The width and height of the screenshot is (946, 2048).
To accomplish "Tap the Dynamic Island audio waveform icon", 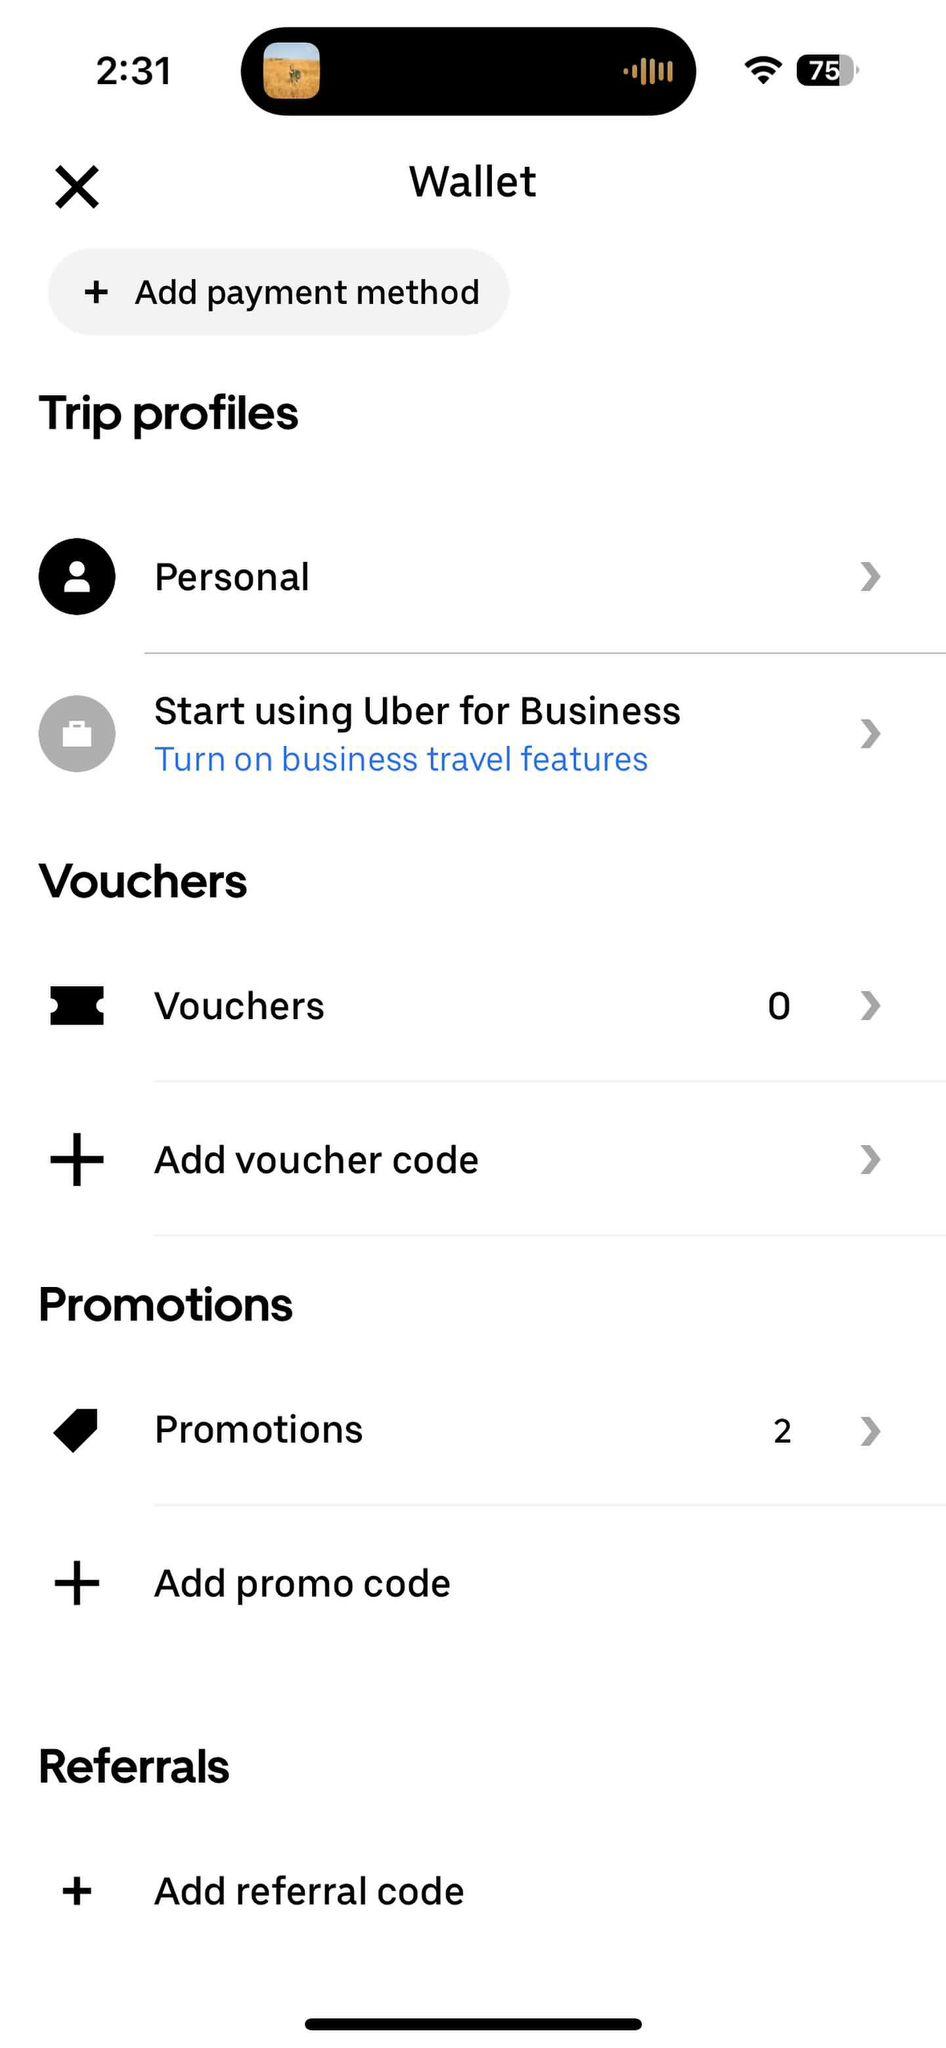I will click(648, 71).
